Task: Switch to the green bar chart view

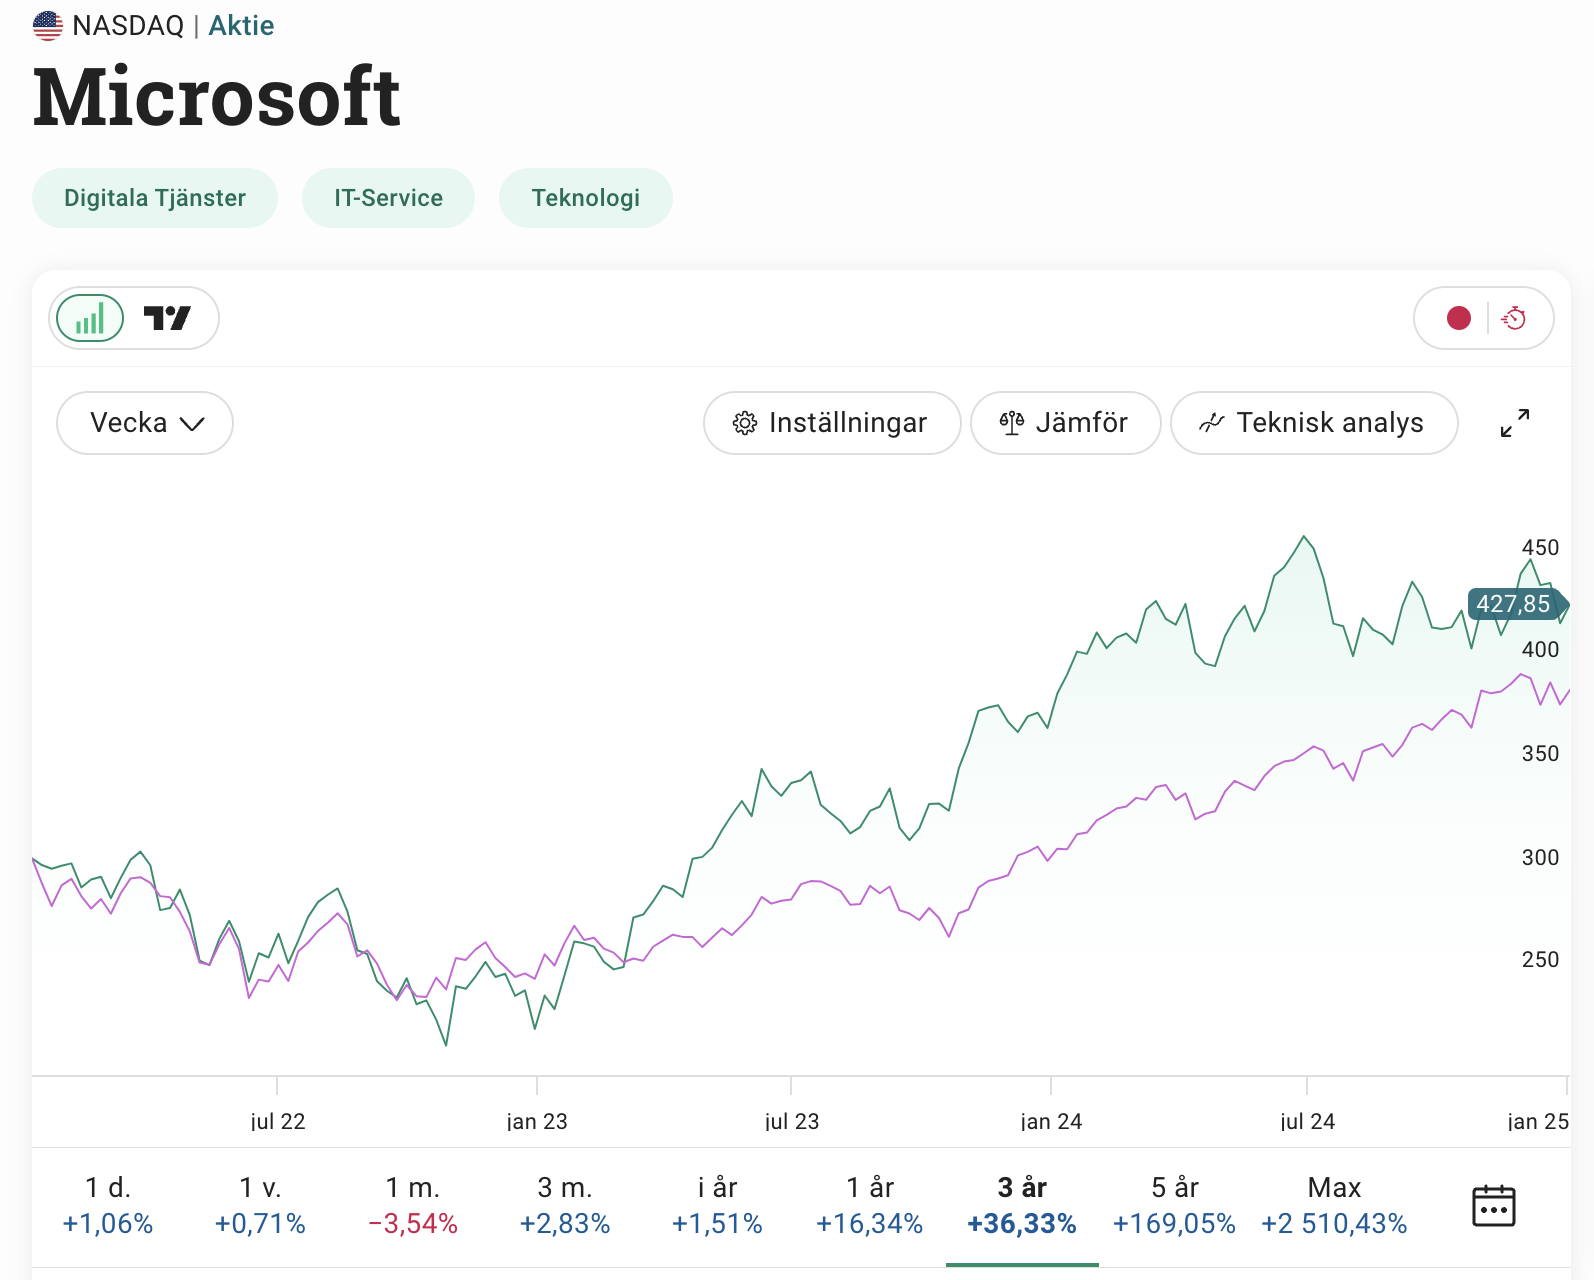Action: (90, 319)
